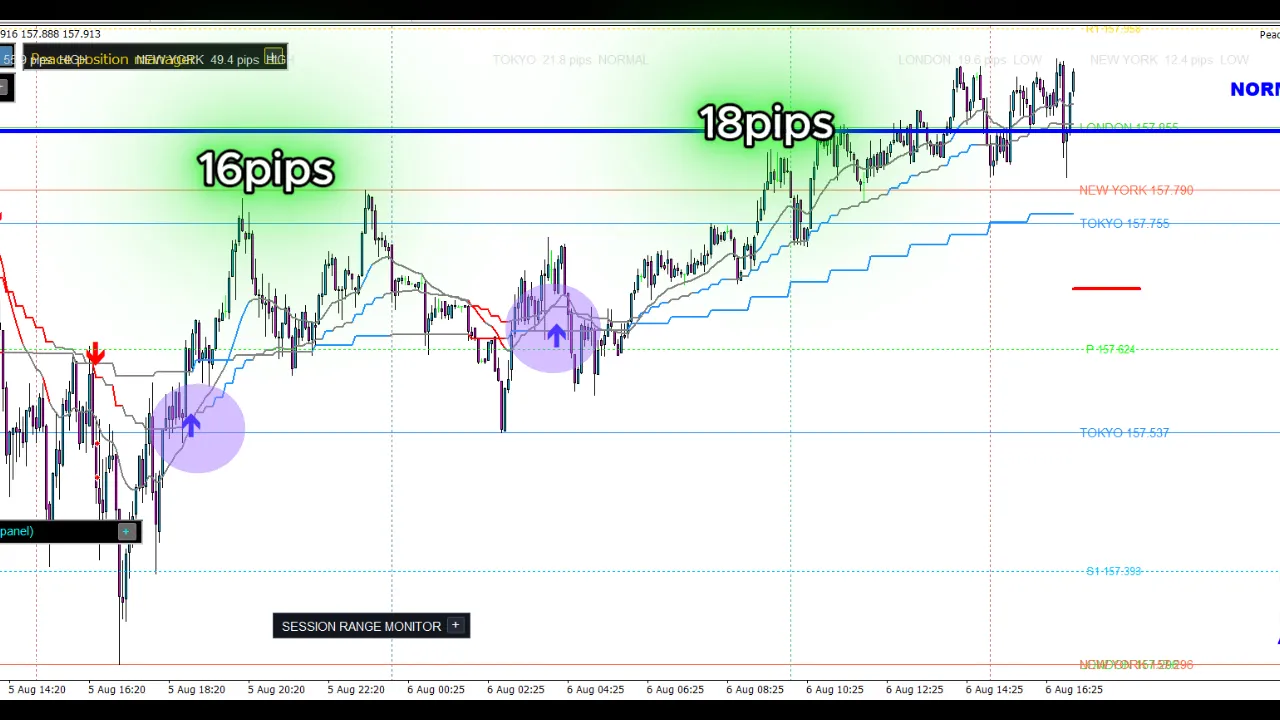Click the first blue up arrow buy signal
This screenshot has width=1280, height=720.
(190, 425)
